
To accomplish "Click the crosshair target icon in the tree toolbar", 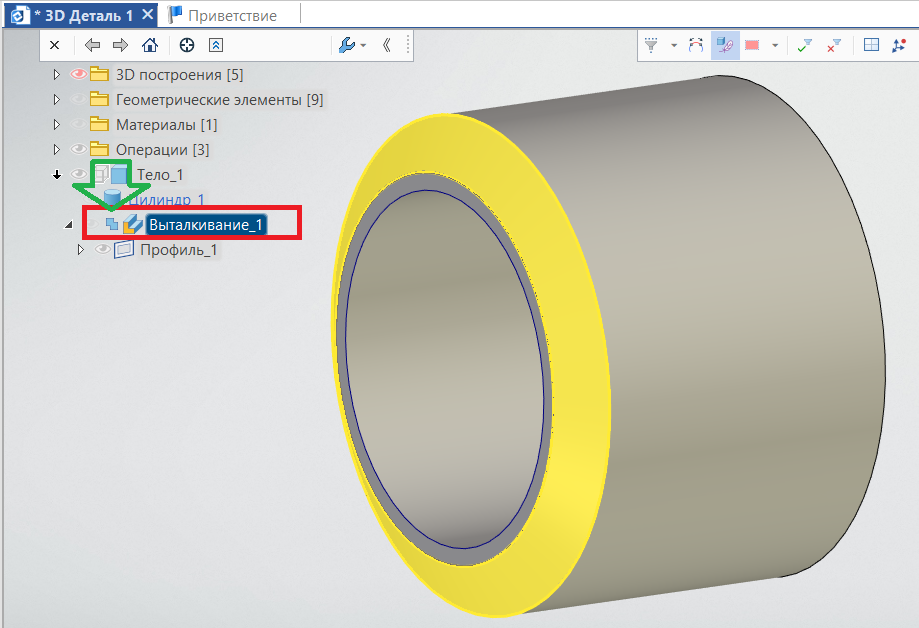I will point(187,45).
